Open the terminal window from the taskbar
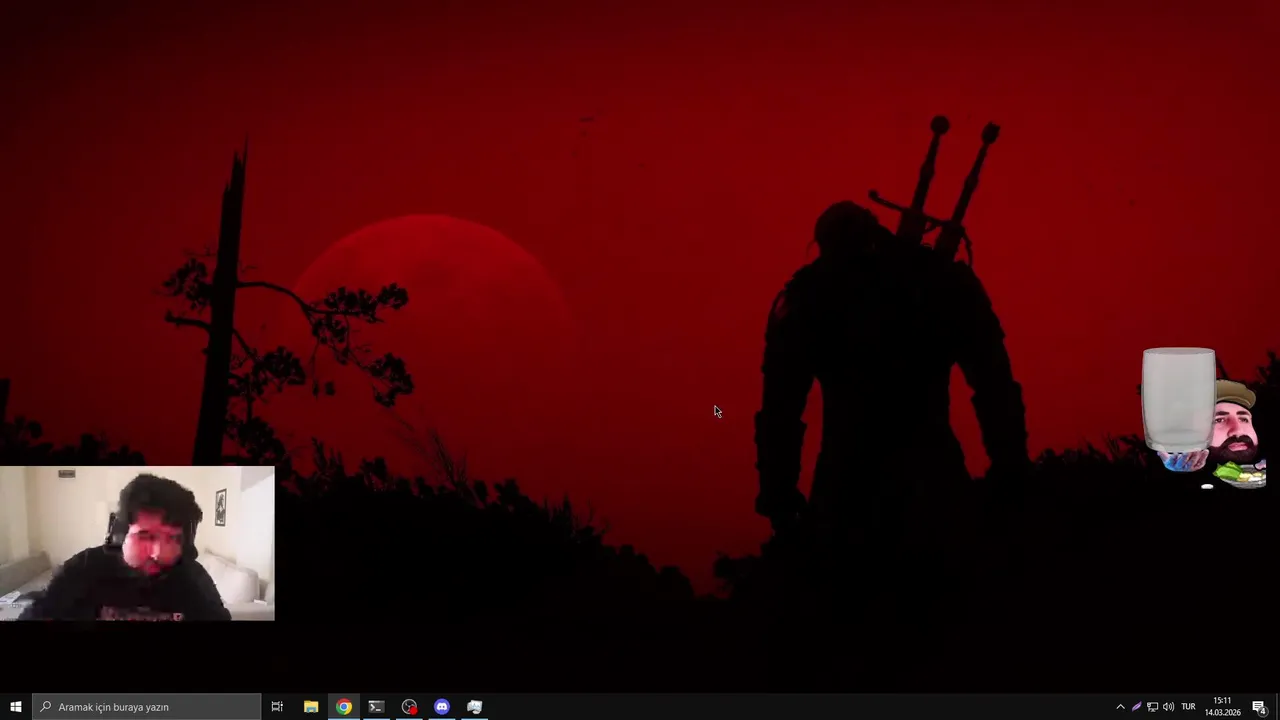This screenshot has width=1280, height=720. 376,707
